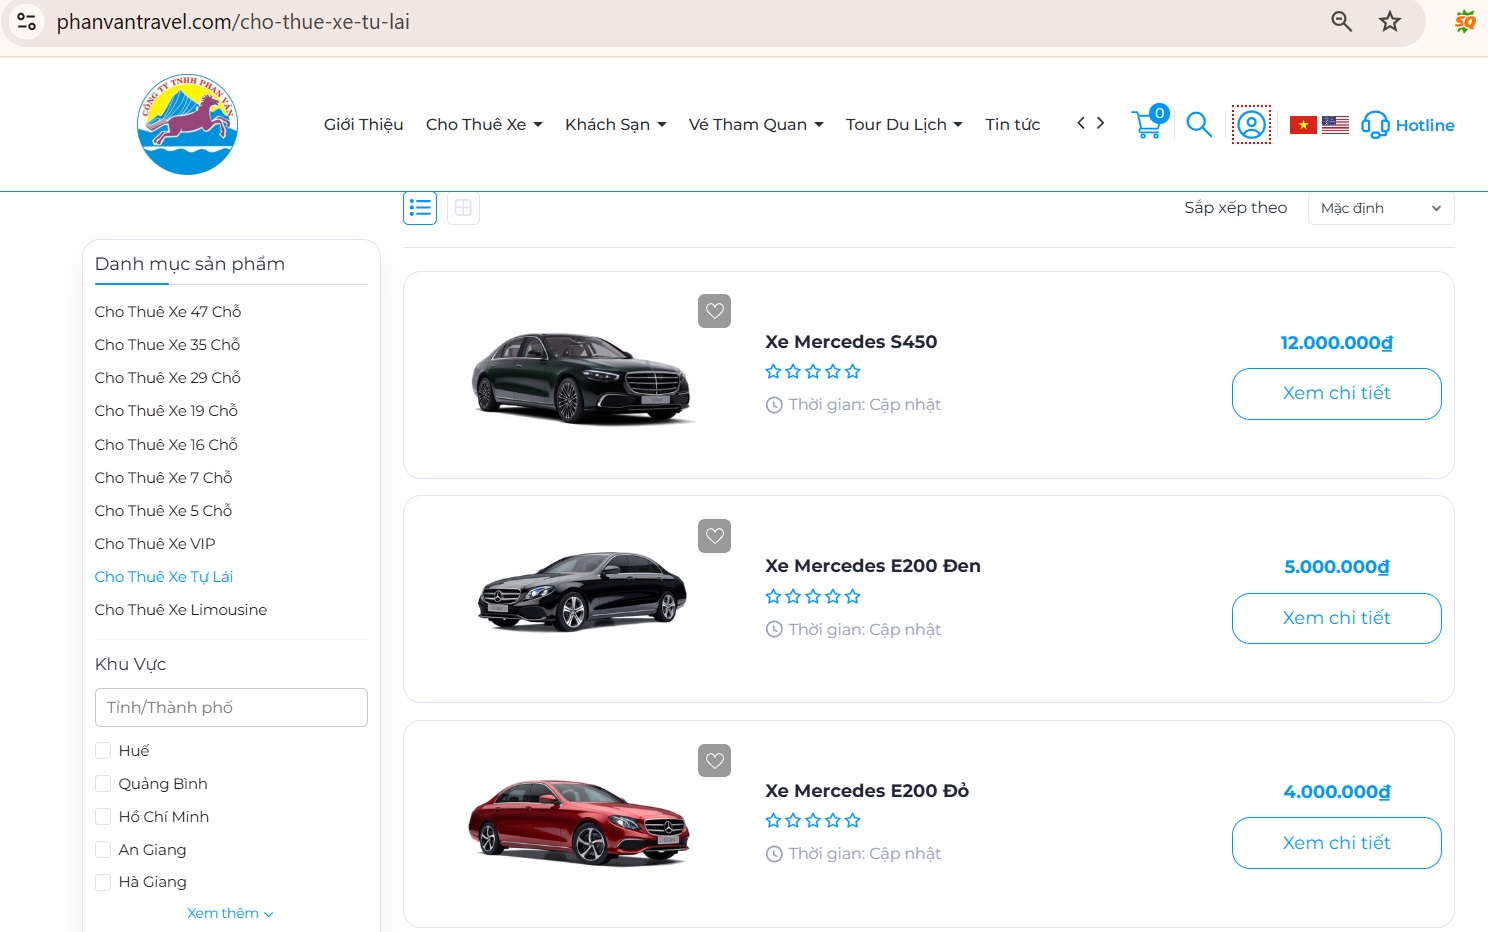The image size is (1488, 932).
Task: Open Cho Thuê Xe 16 Chỗ category
Action: point(166,444)
